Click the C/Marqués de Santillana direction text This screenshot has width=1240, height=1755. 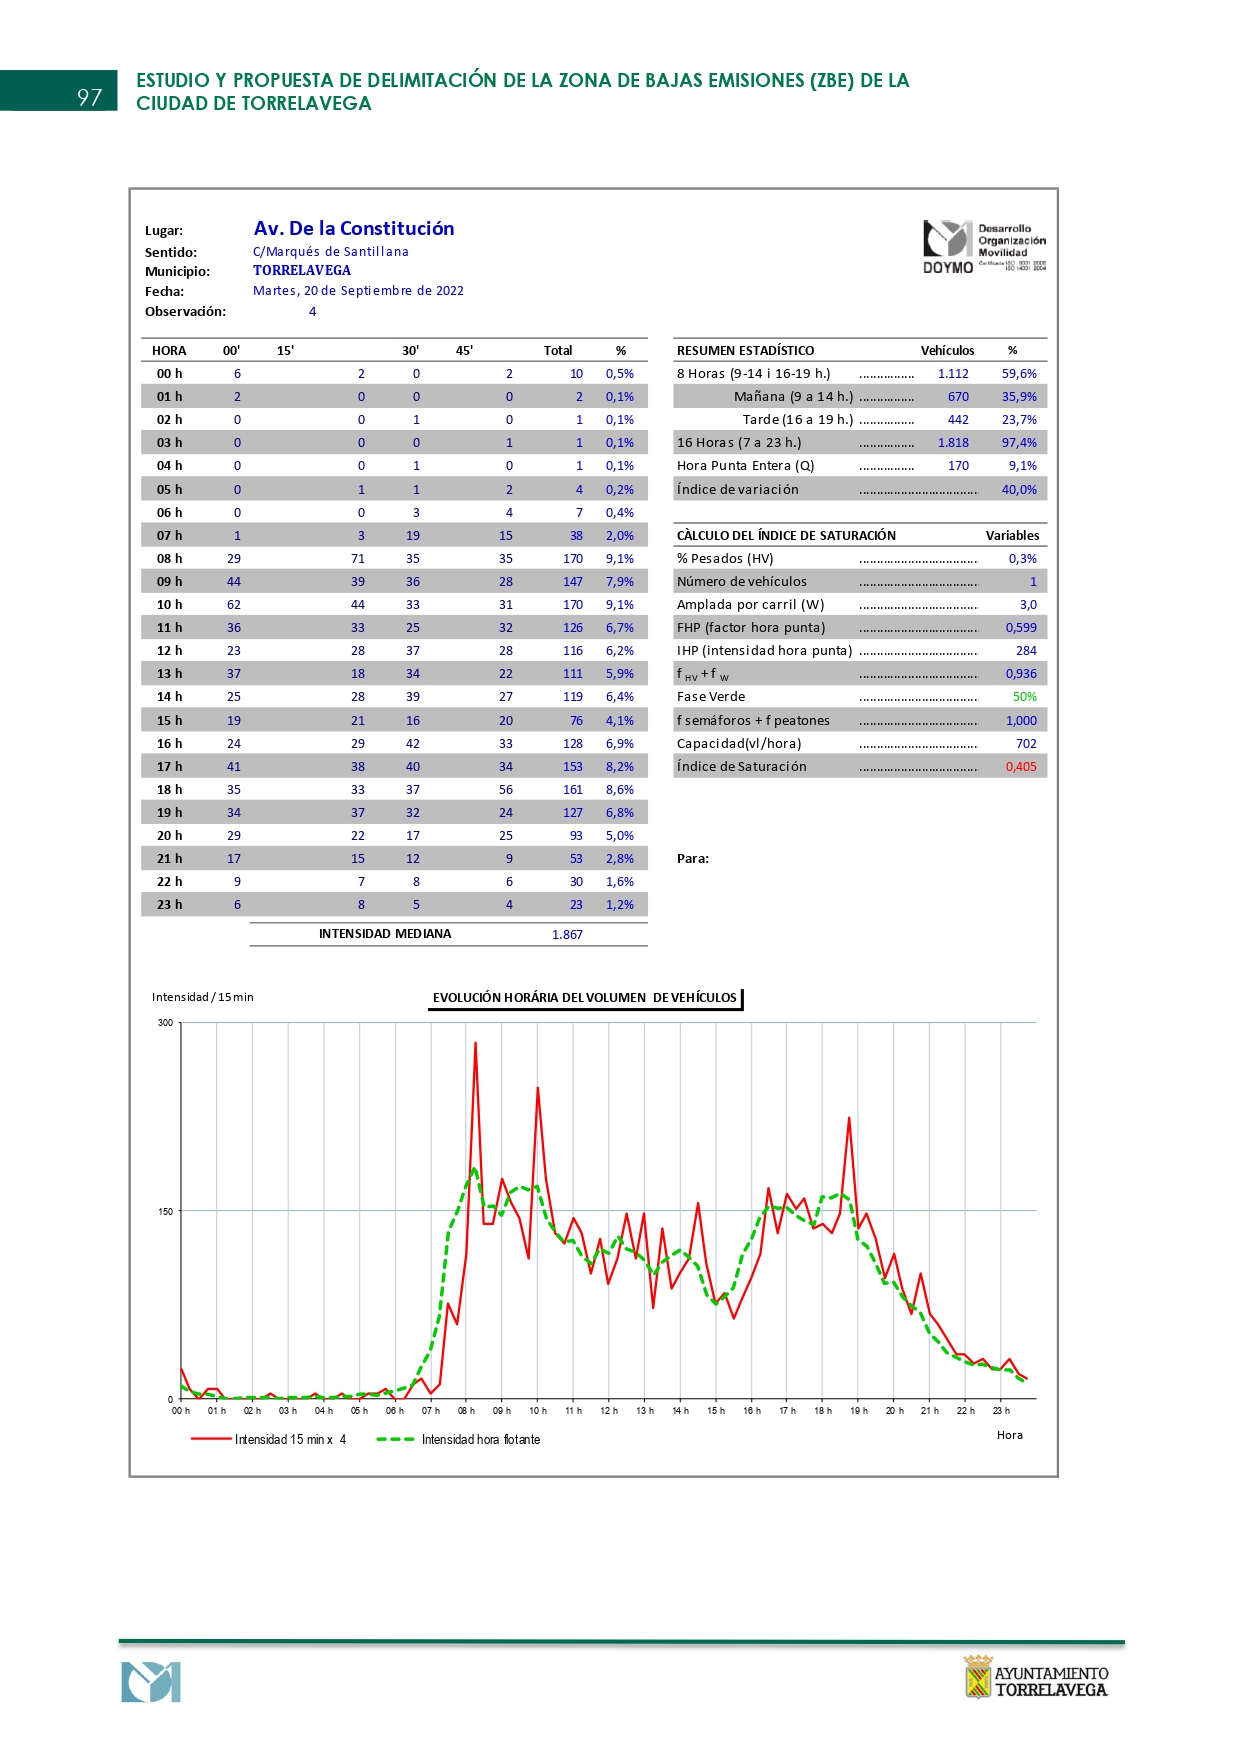330,252
